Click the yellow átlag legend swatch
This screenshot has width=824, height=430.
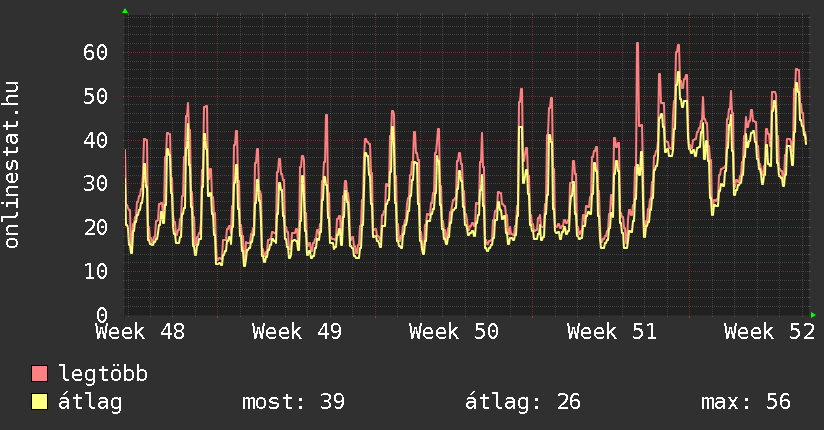click(39, 402)
